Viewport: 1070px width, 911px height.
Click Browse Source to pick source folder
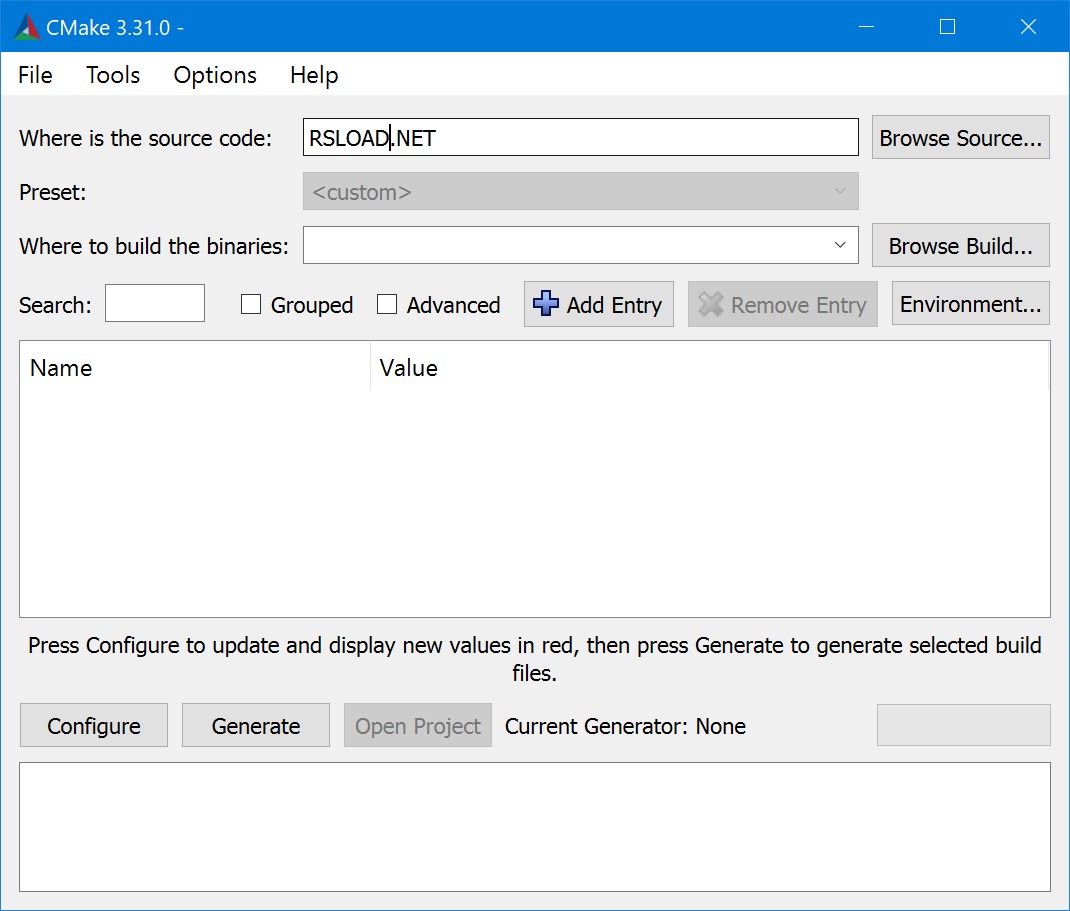point(959,137)
